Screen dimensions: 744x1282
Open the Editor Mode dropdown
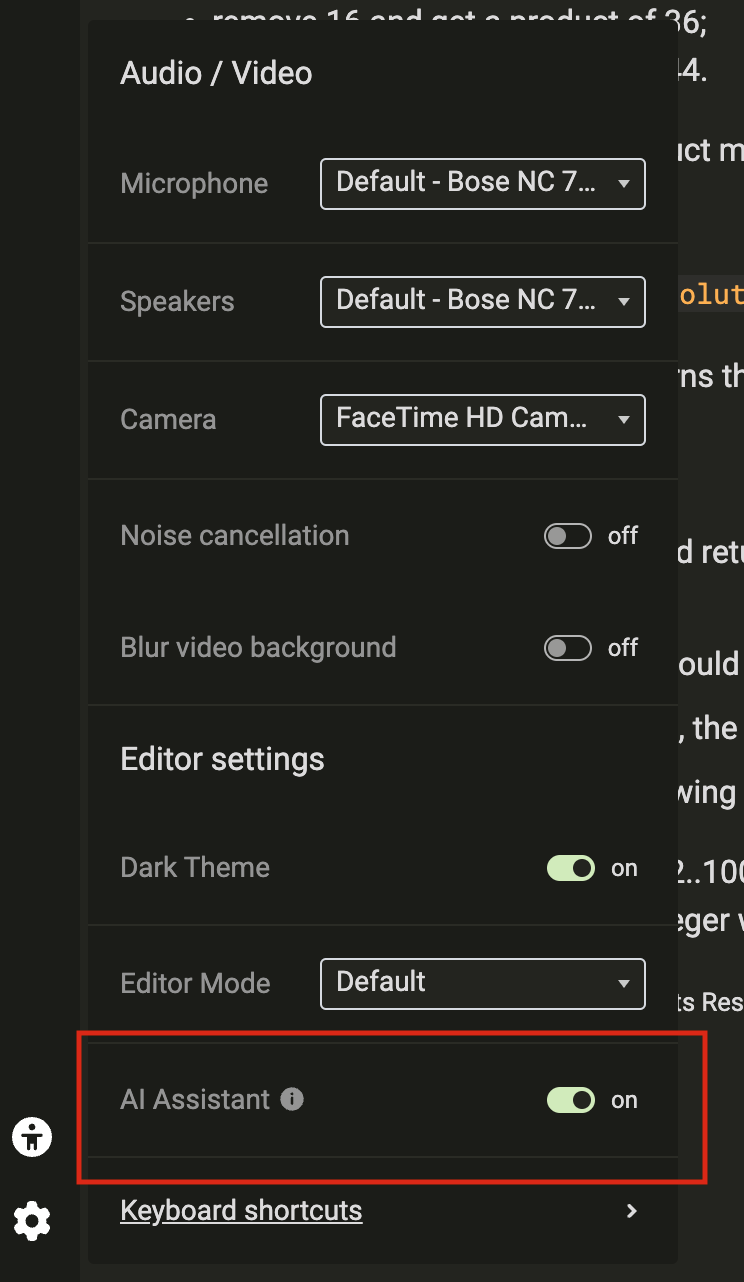[482, 984]
